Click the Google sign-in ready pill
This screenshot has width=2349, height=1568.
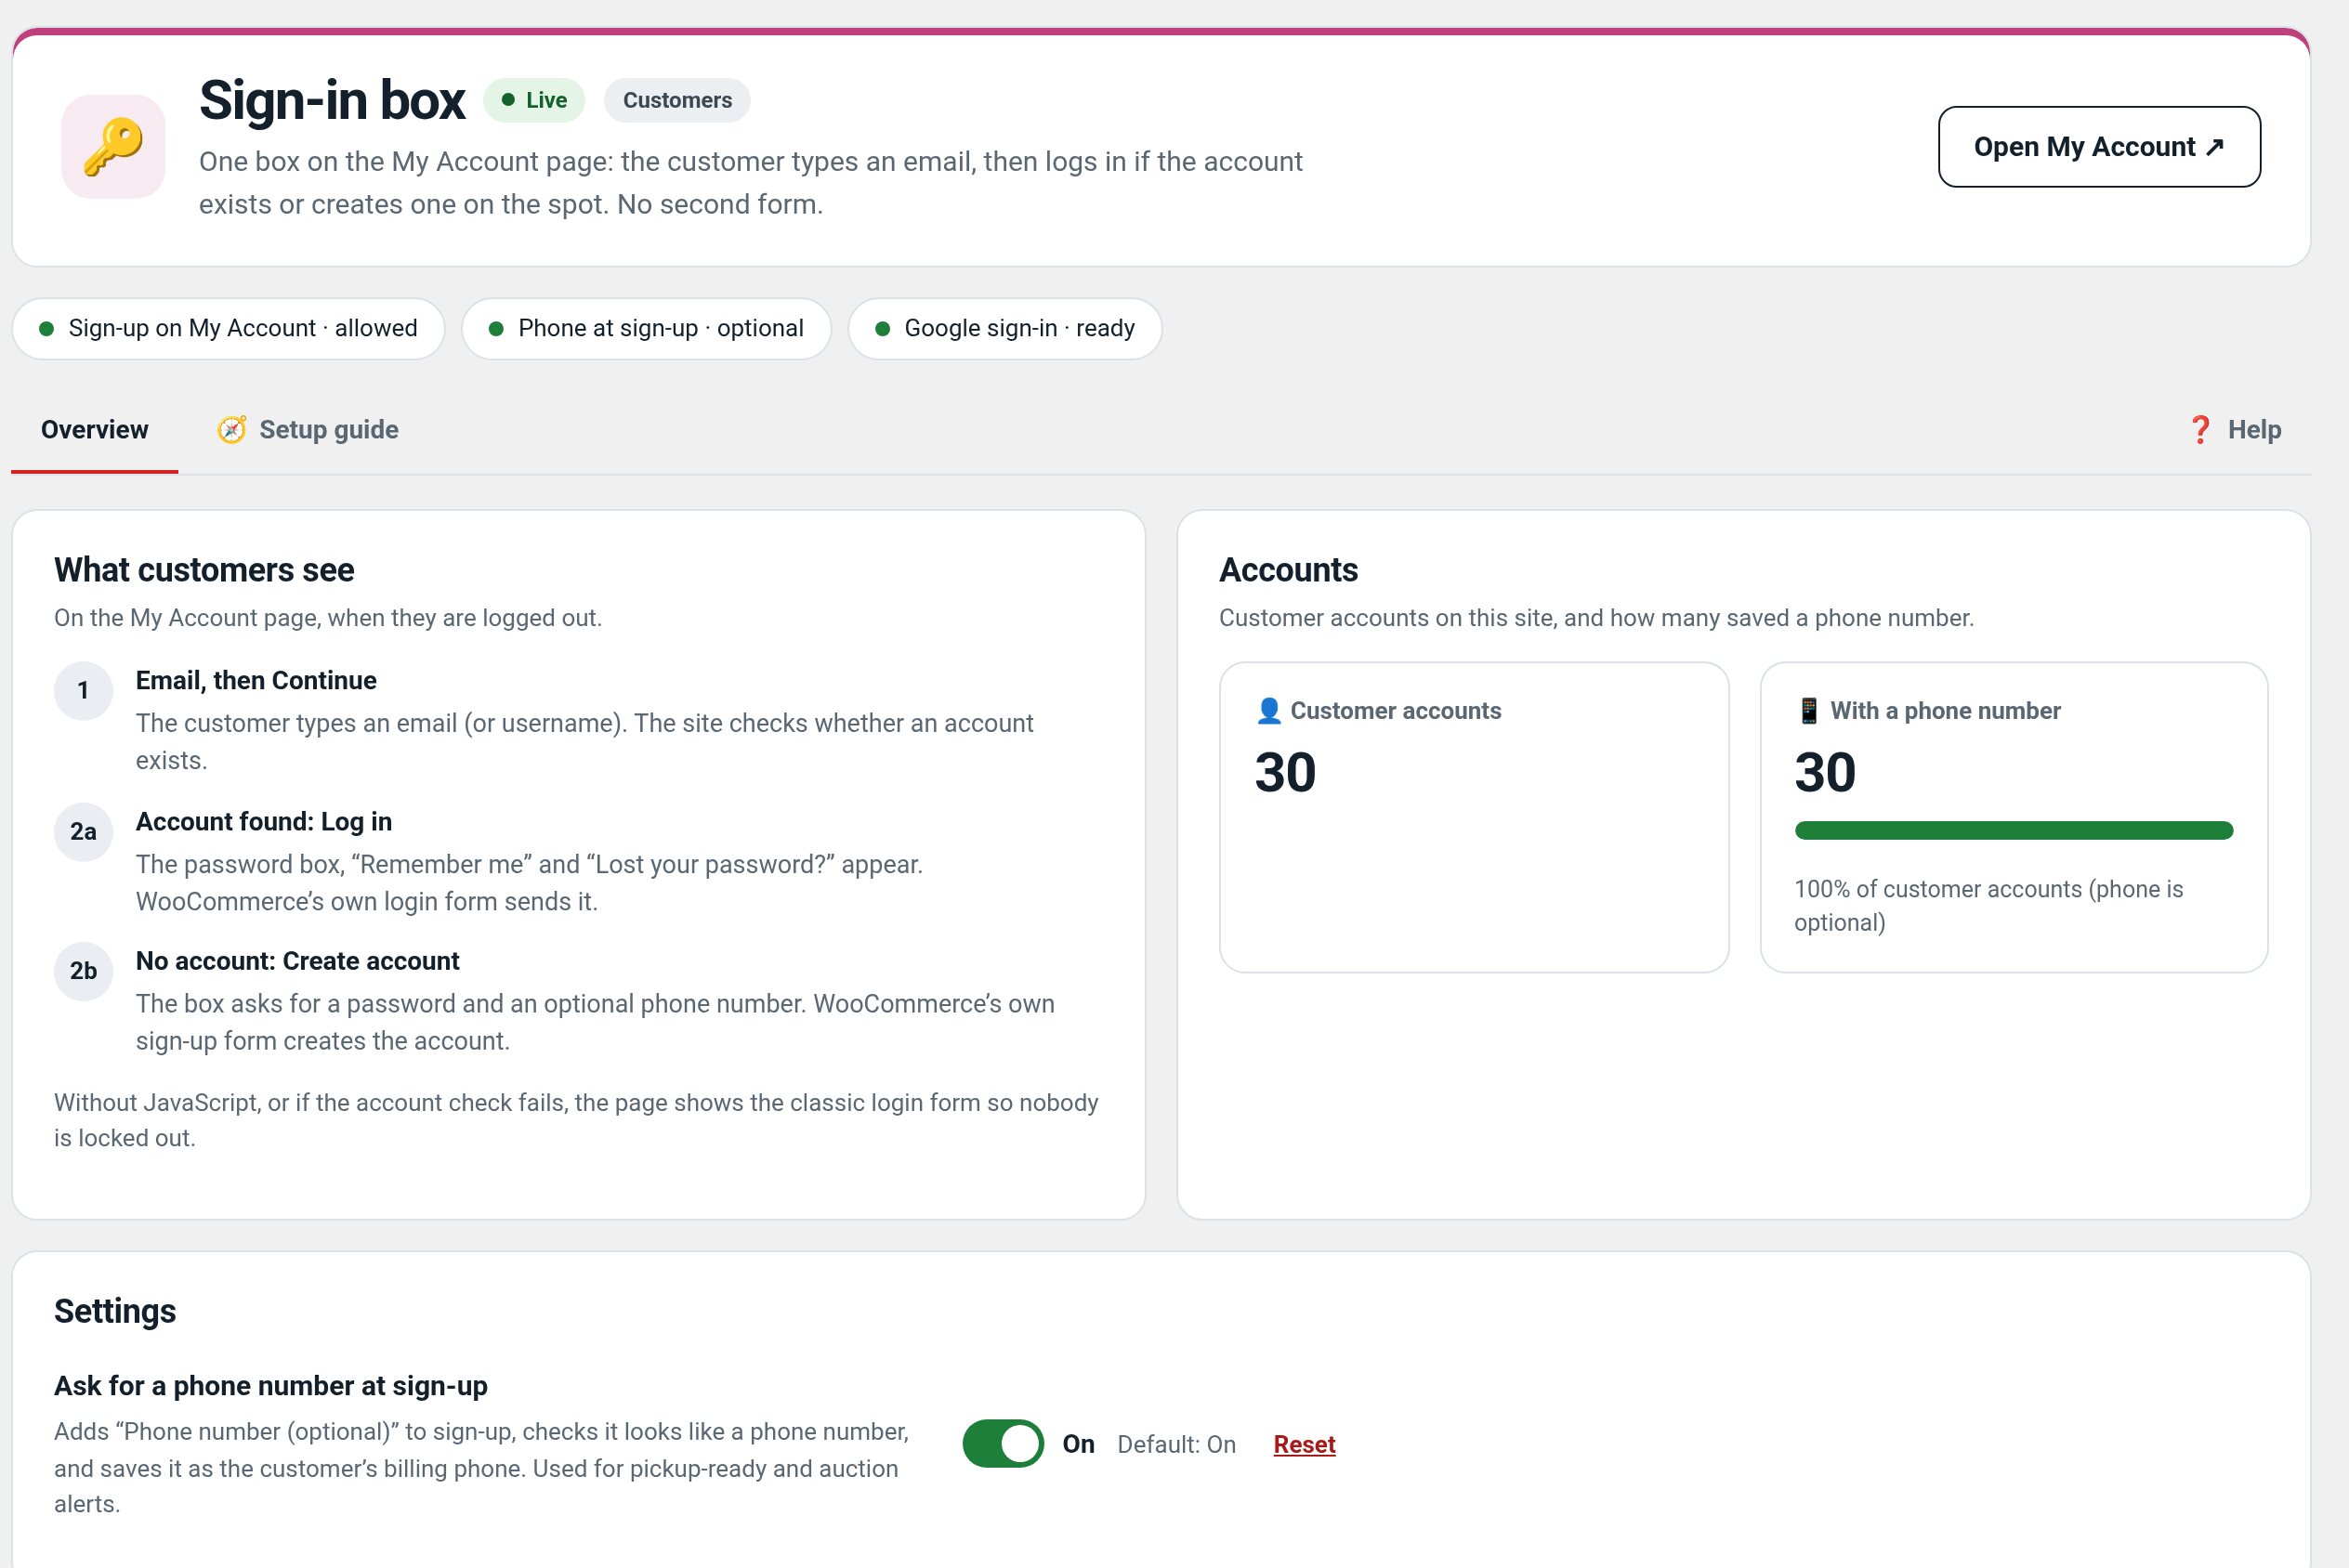tap(1005, 329)
